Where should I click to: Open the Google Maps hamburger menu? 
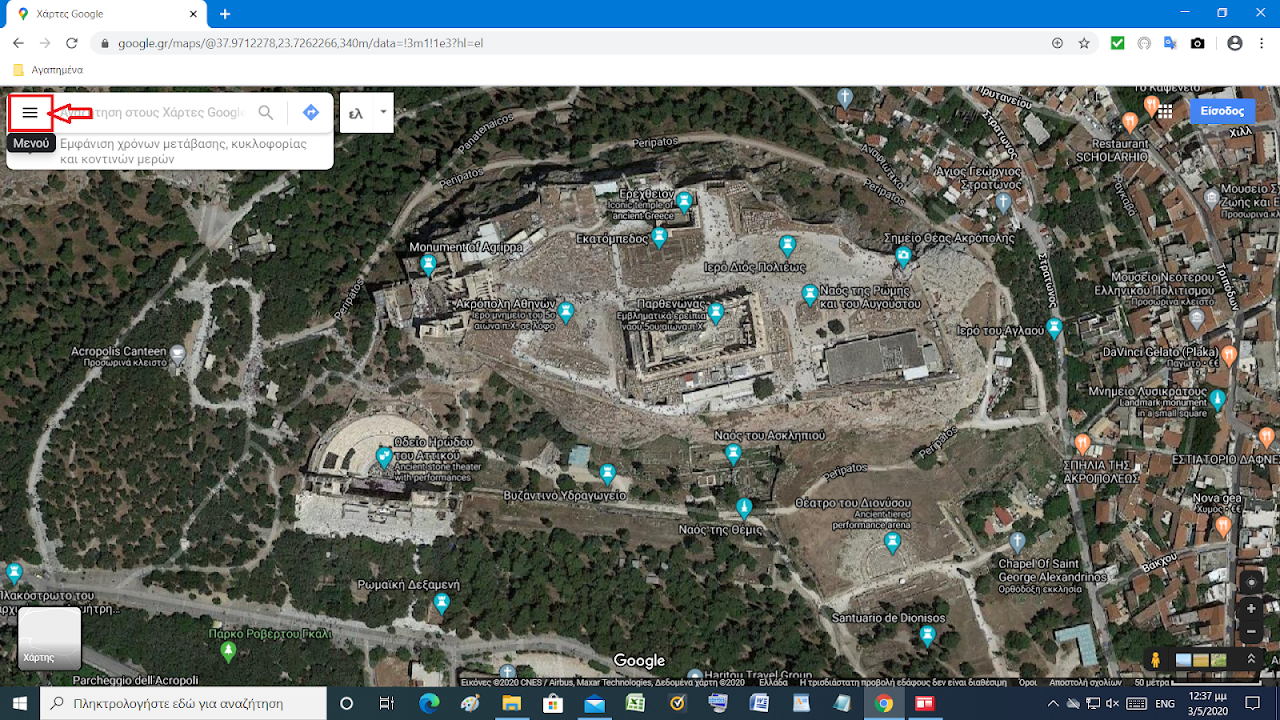[x=30, y=113]
